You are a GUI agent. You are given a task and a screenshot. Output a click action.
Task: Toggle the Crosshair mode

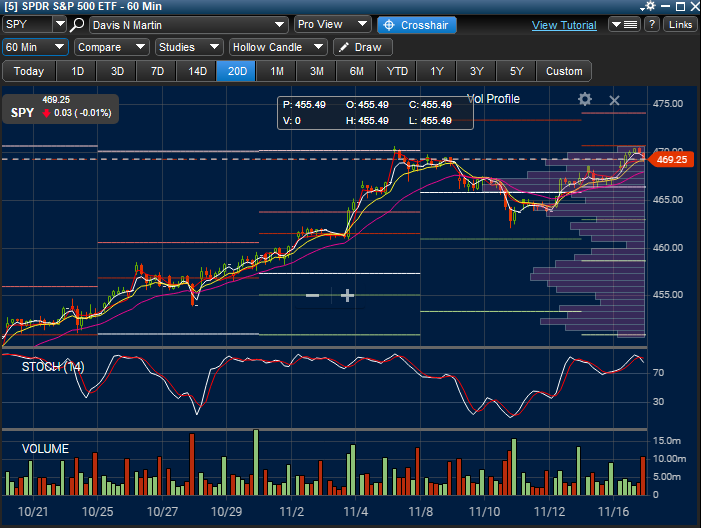[417, 25]
